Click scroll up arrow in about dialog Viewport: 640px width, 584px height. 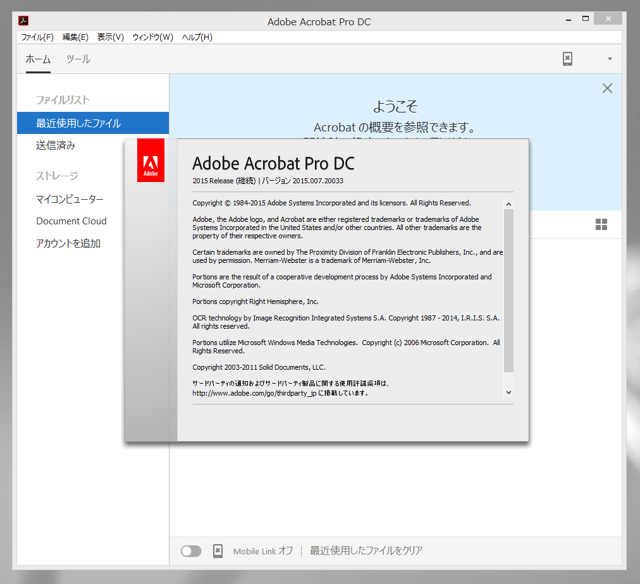[508, 204]
